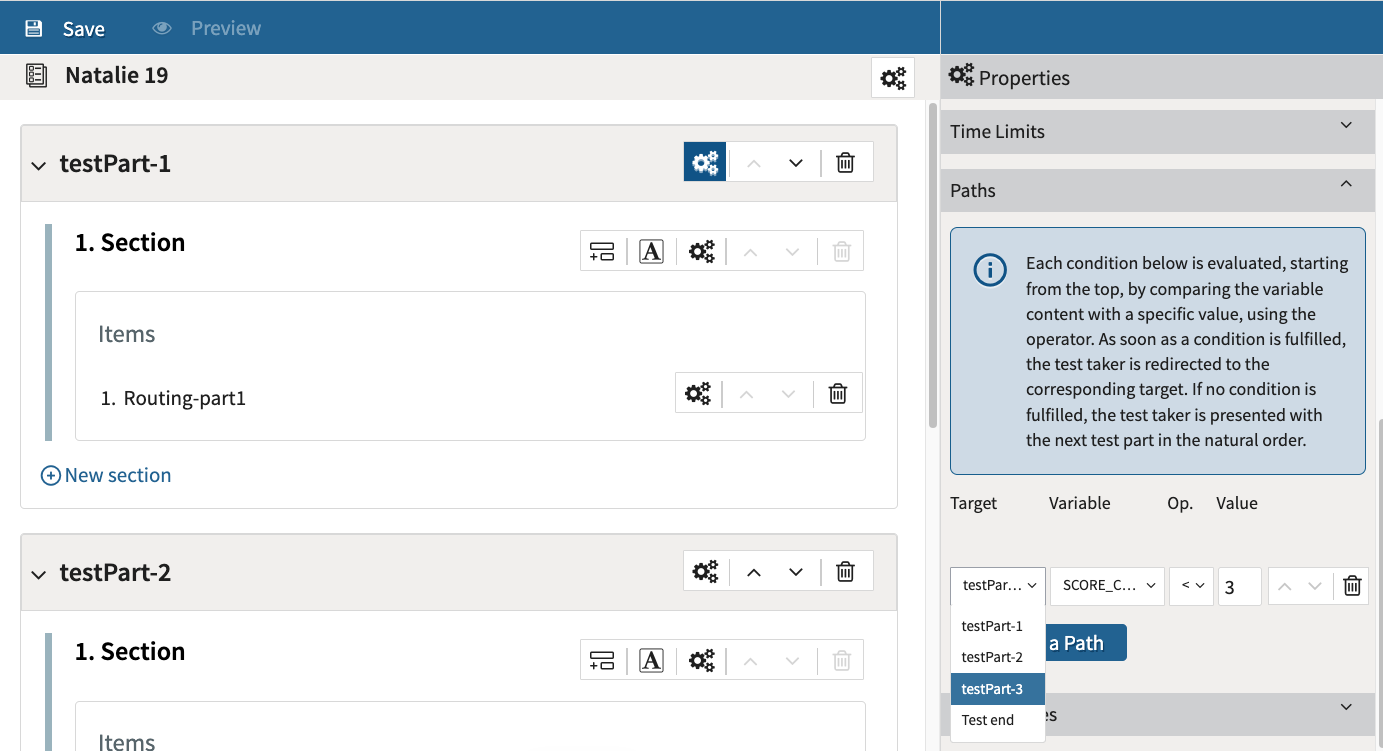Collapse testPart-1 with chevron toggle
This screenshot has width=1383, height=751.
[39, 165]
